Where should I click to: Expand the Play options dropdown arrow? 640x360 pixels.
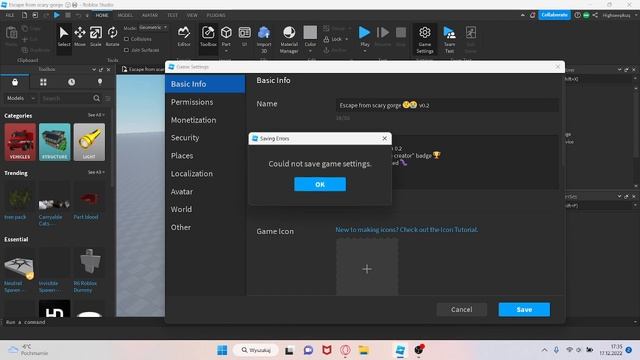pyautogui.click(x=364, y=51)
